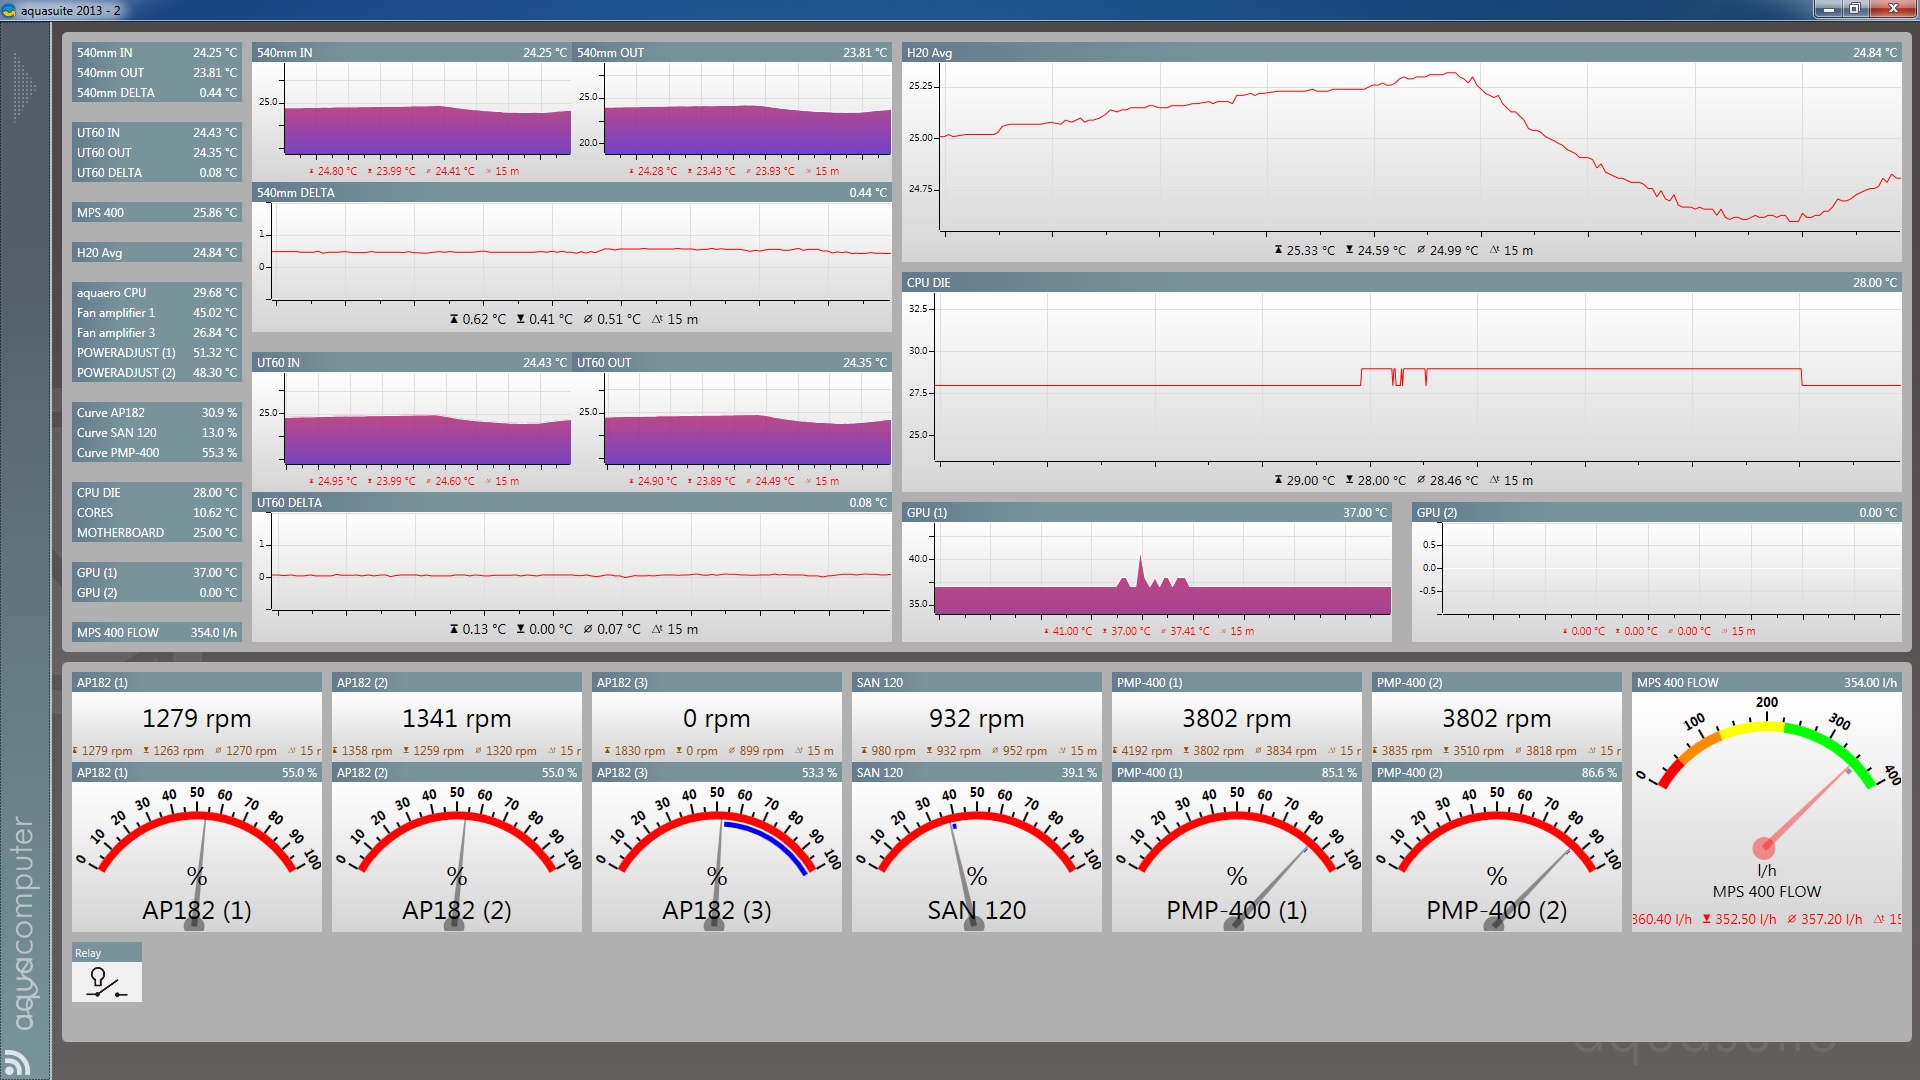Click the GPU (1) temperature chart
This screenshot has width=1920, height=1080.
click(x=1160, y=570)
